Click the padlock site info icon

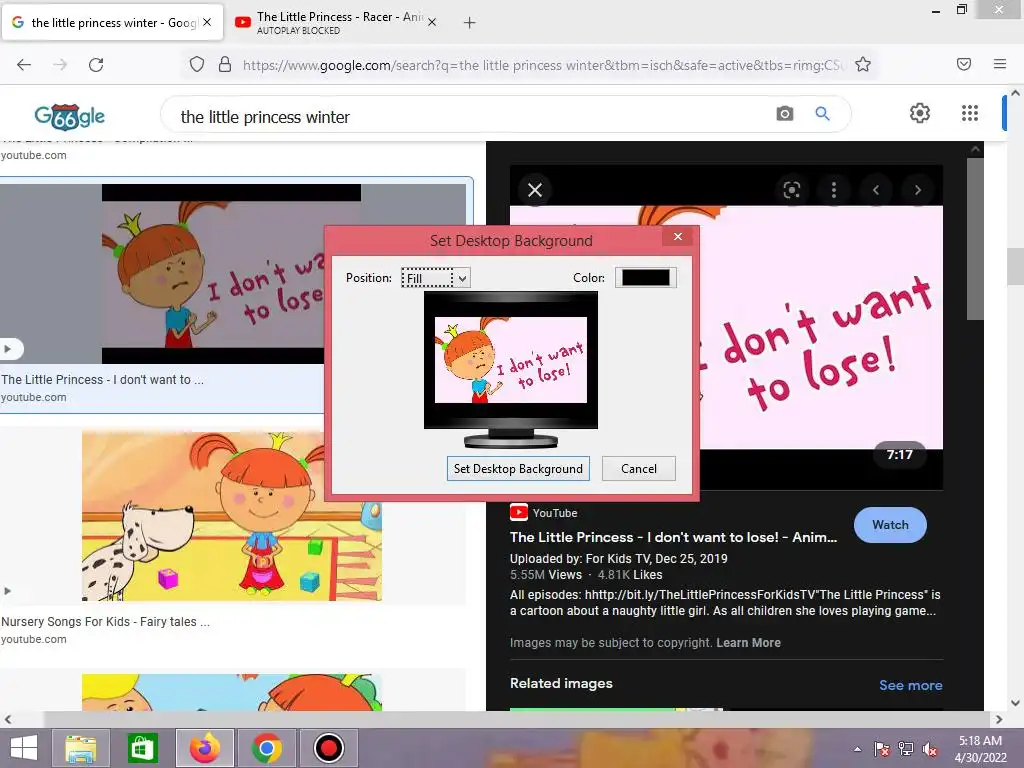225,65
